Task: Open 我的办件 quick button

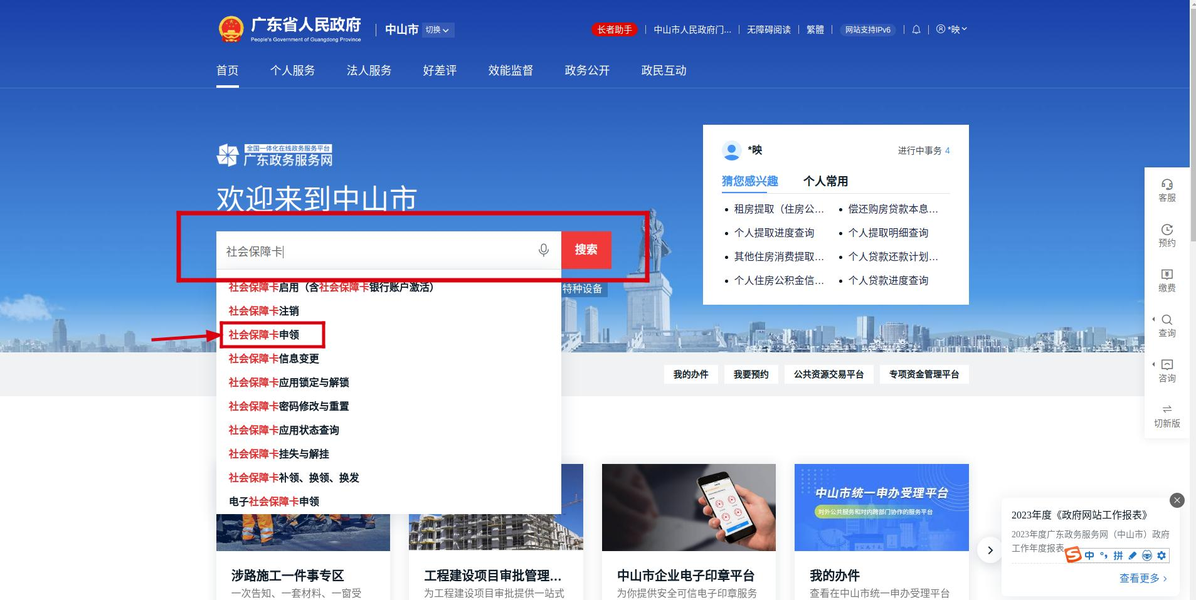Action: point(690,374)
